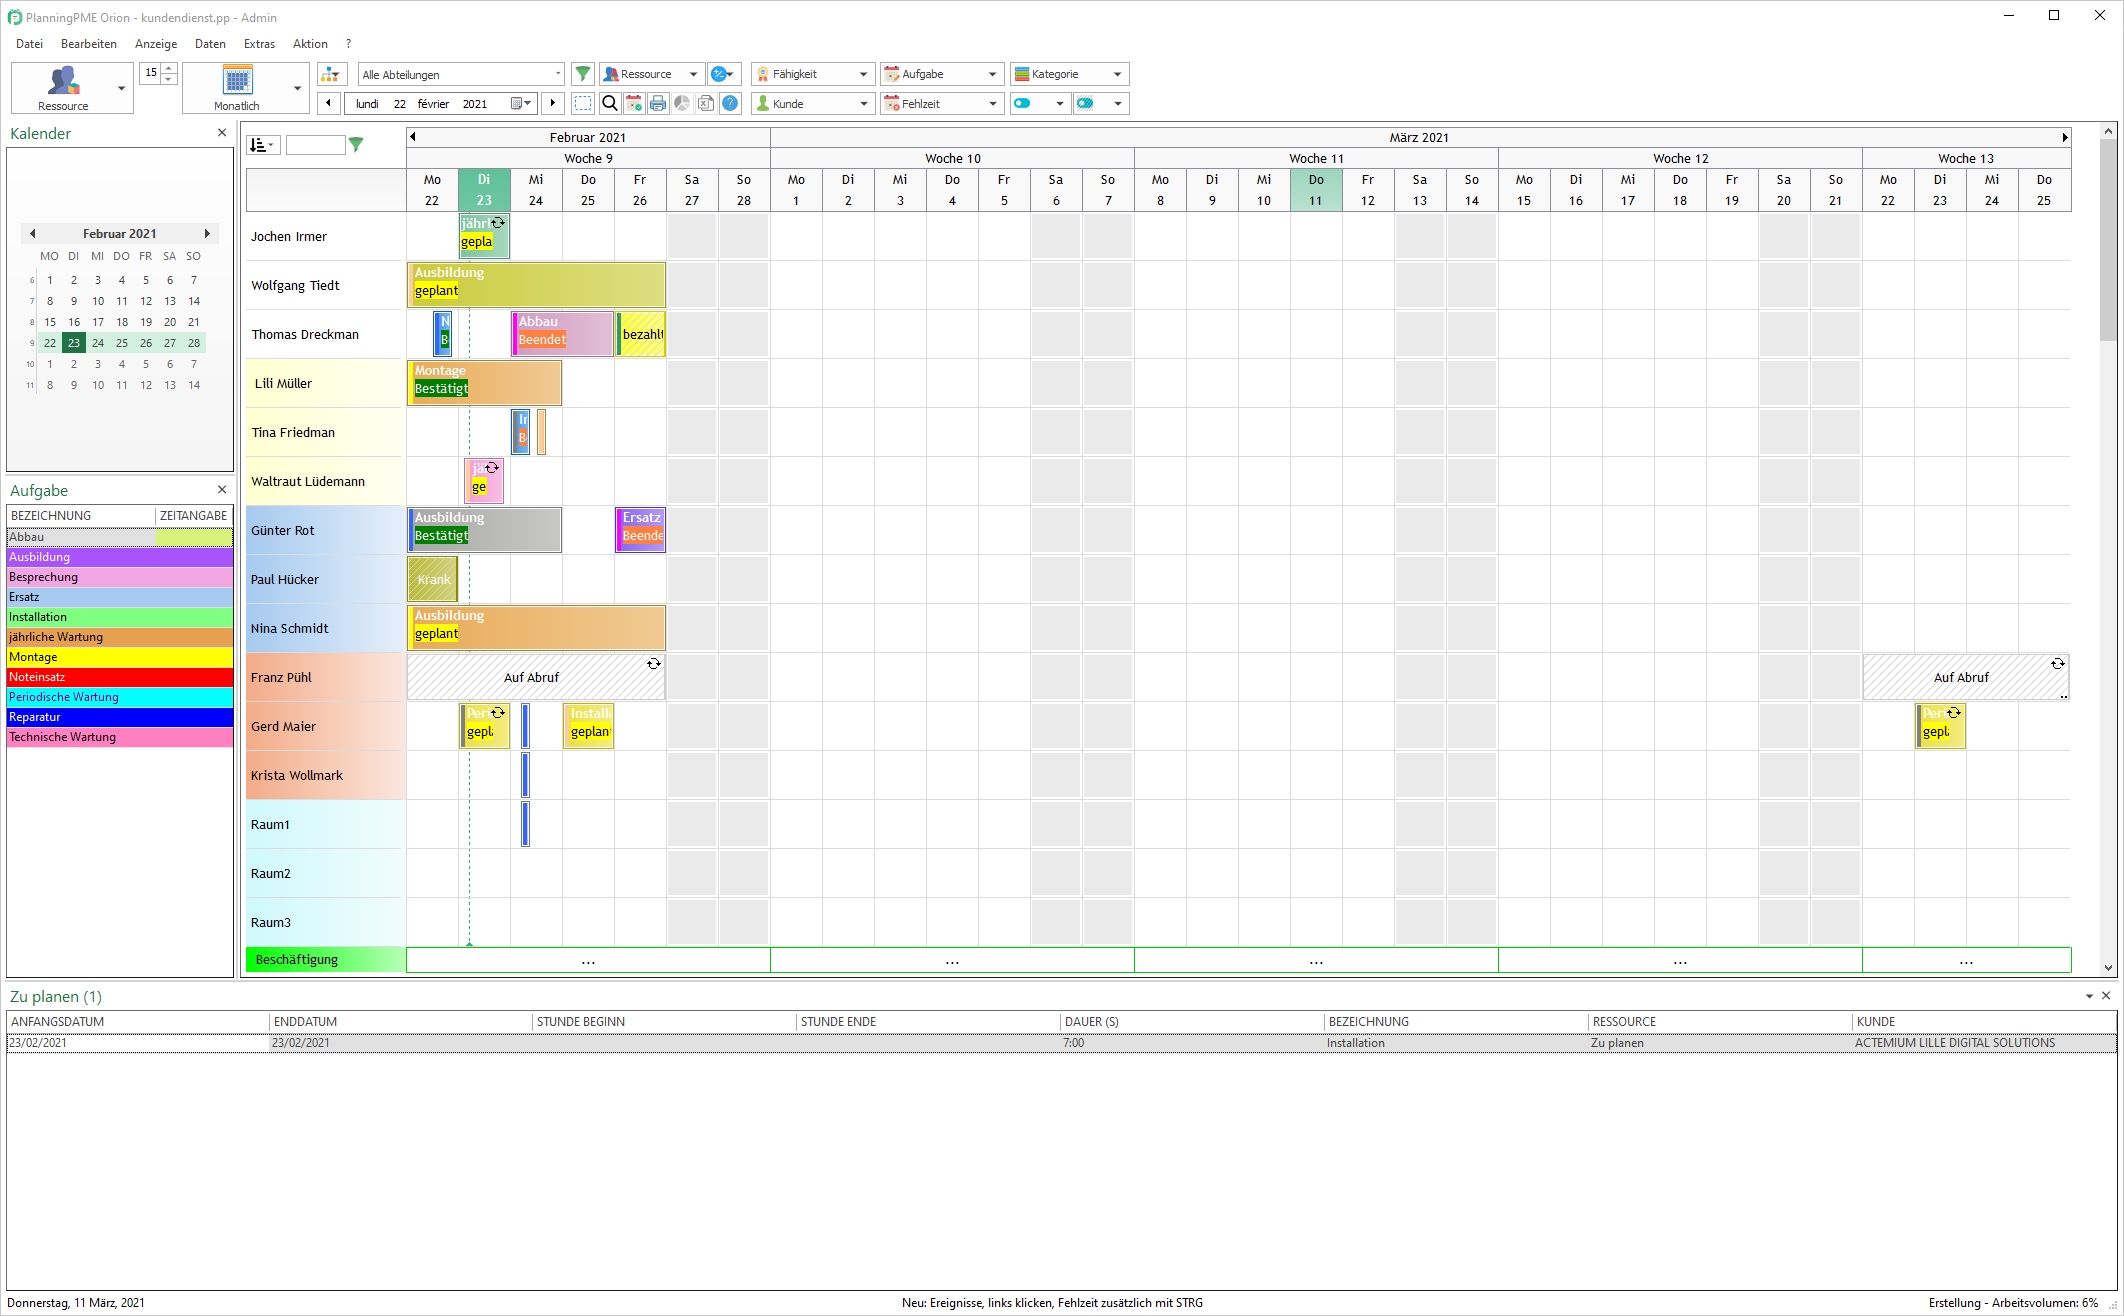Open the Fehlzeit filter dropdown
The width and height of the screenshot is (2124, 1316).
tap(942, 103)
